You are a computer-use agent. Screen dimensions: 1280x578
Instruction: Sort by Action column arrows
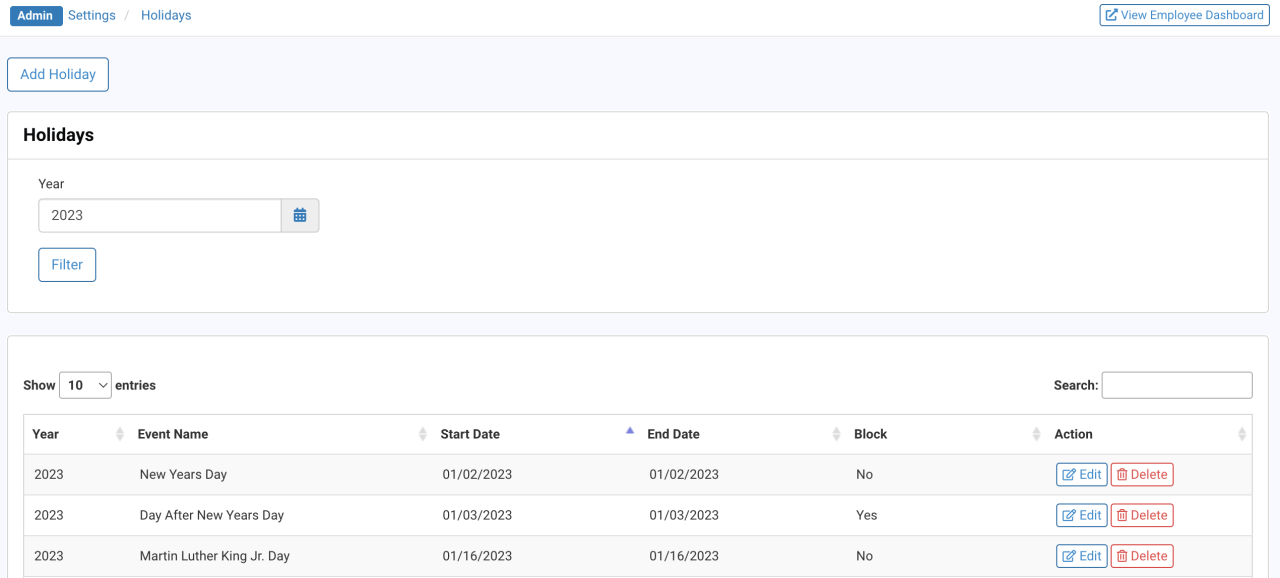(1242, 434)
